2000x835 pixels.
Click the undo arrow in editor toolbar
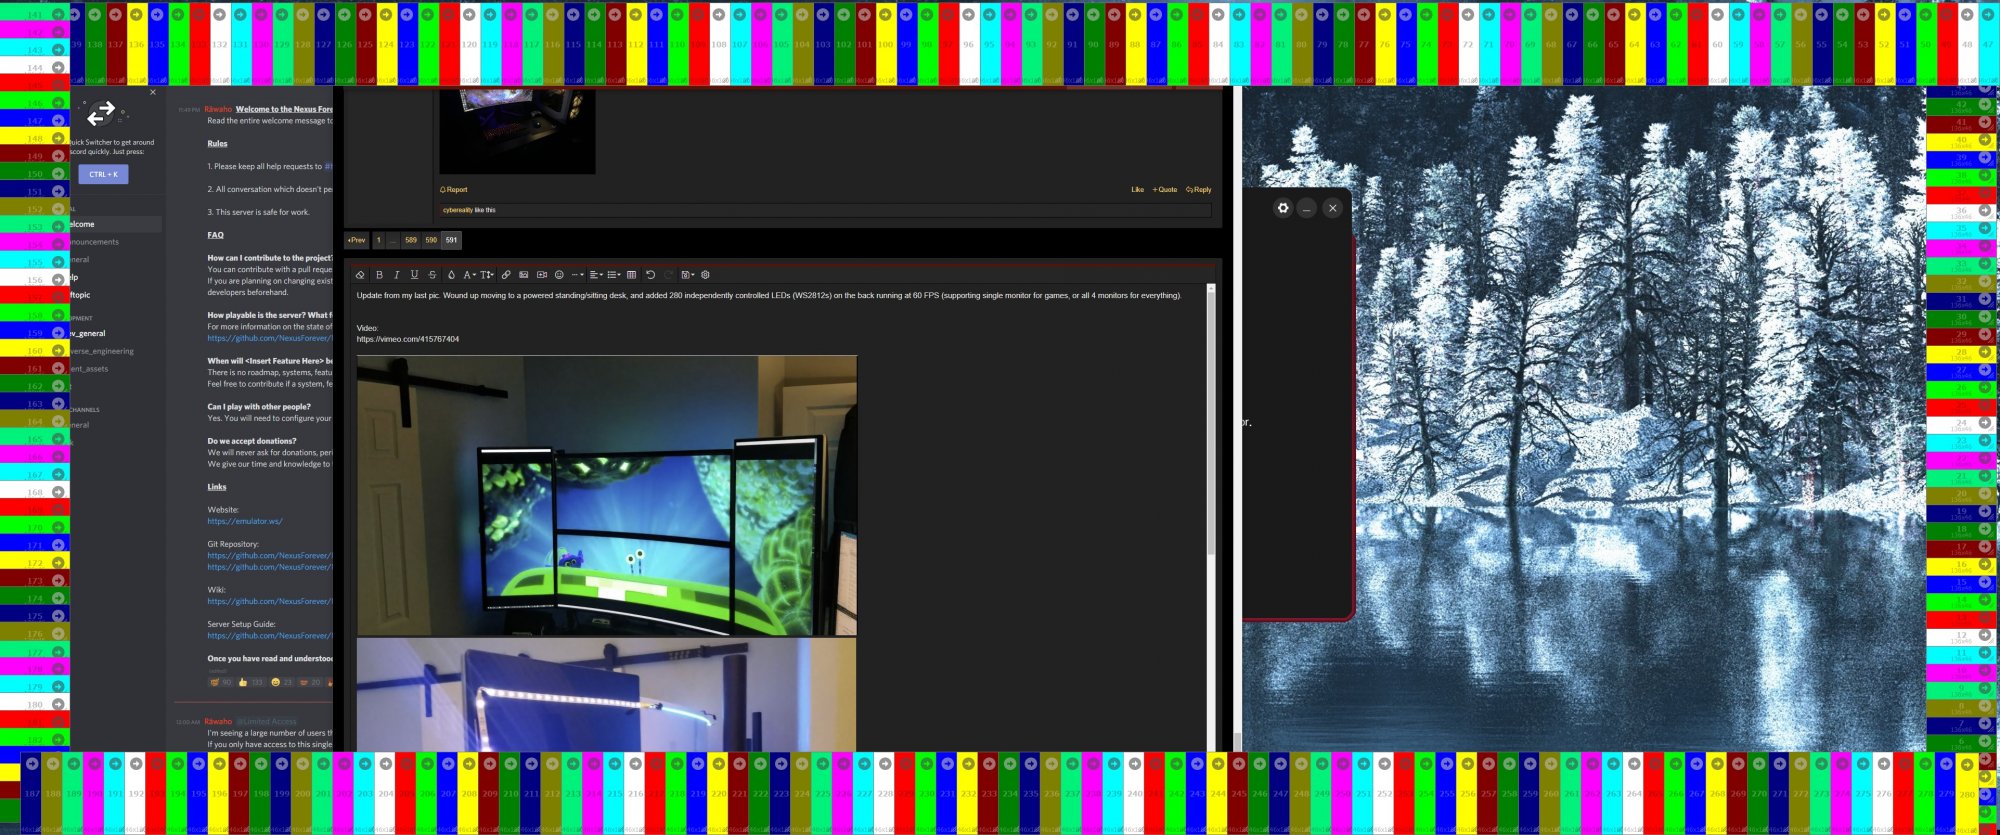tap(650, 275)
